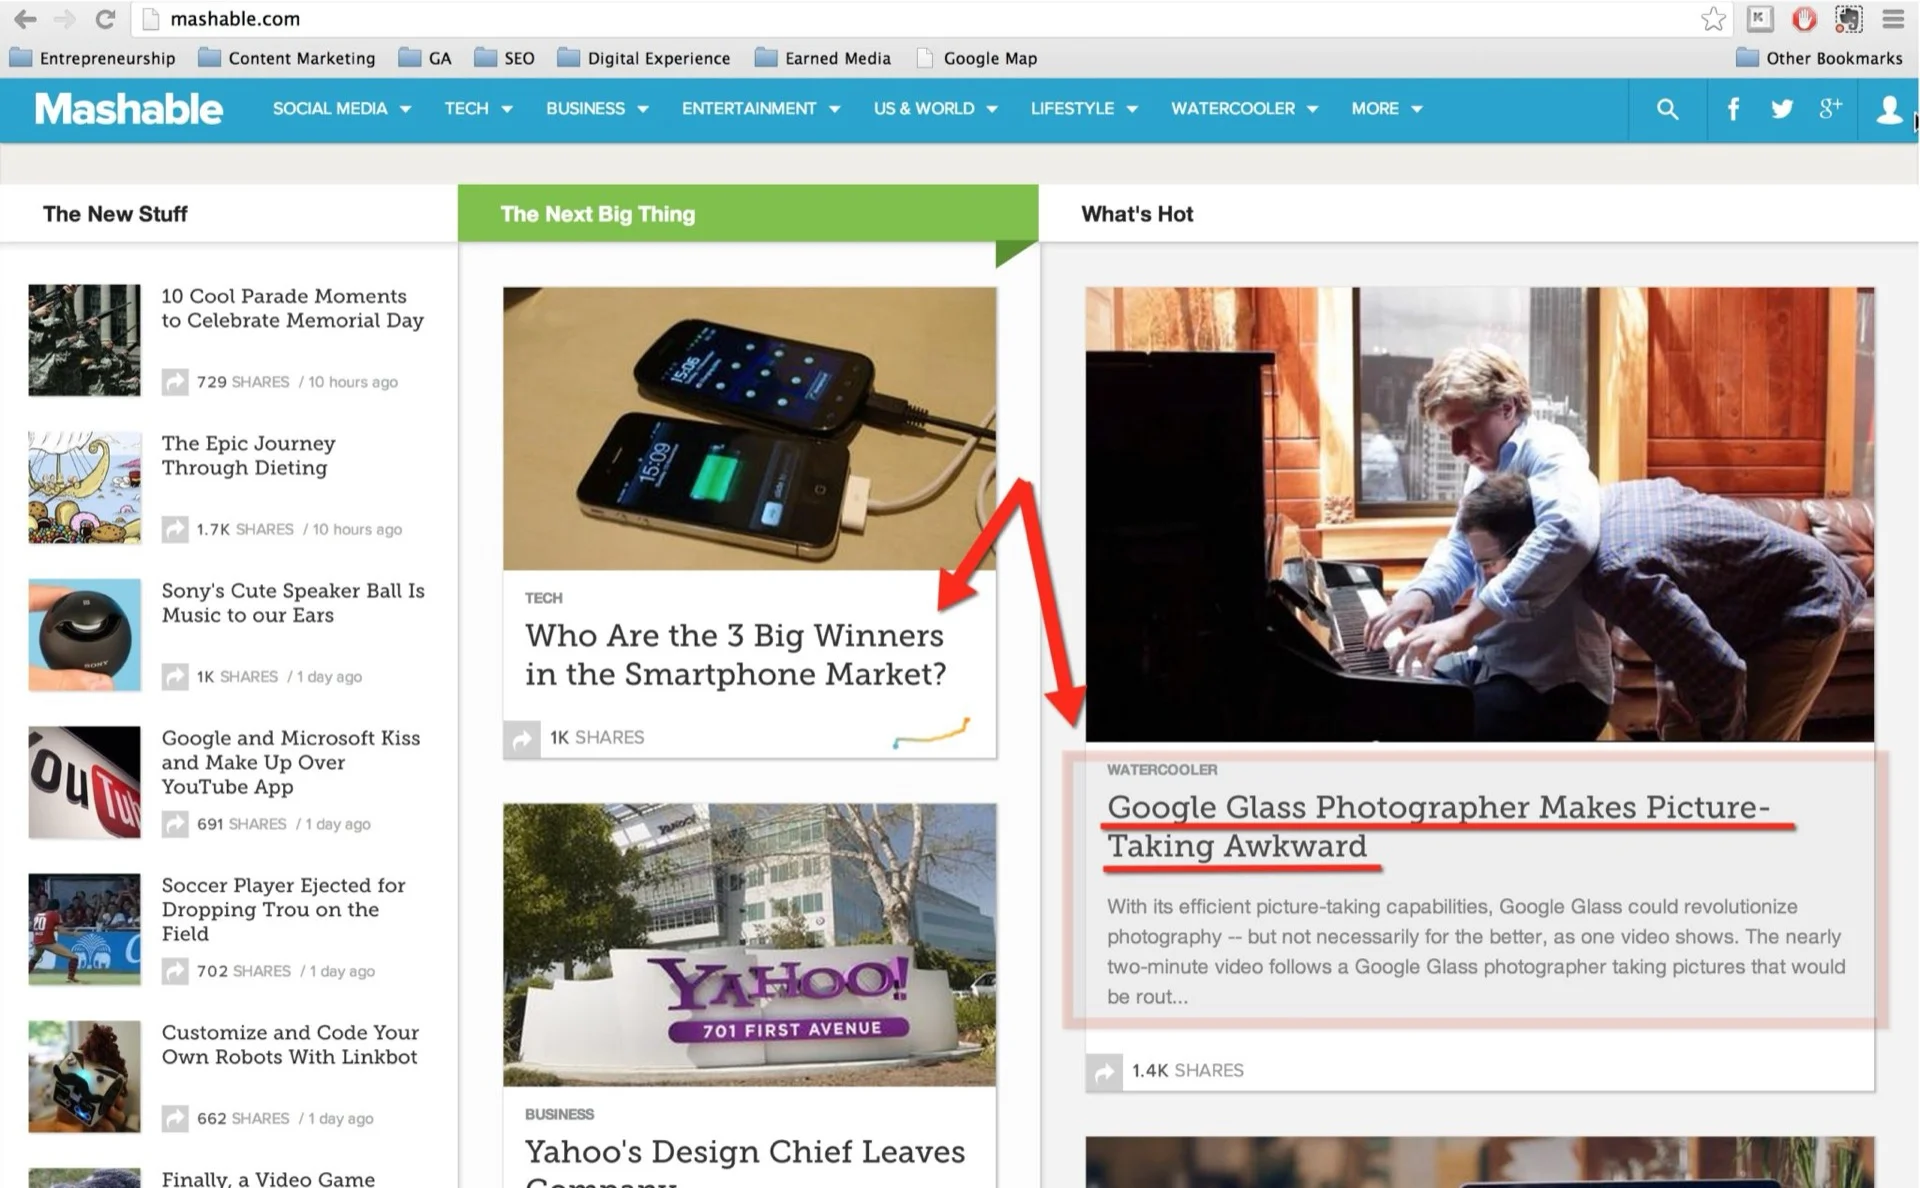Click the browser reload icon
Viewport: 1920px width, 1188px height.
click(x=105, y=19)
